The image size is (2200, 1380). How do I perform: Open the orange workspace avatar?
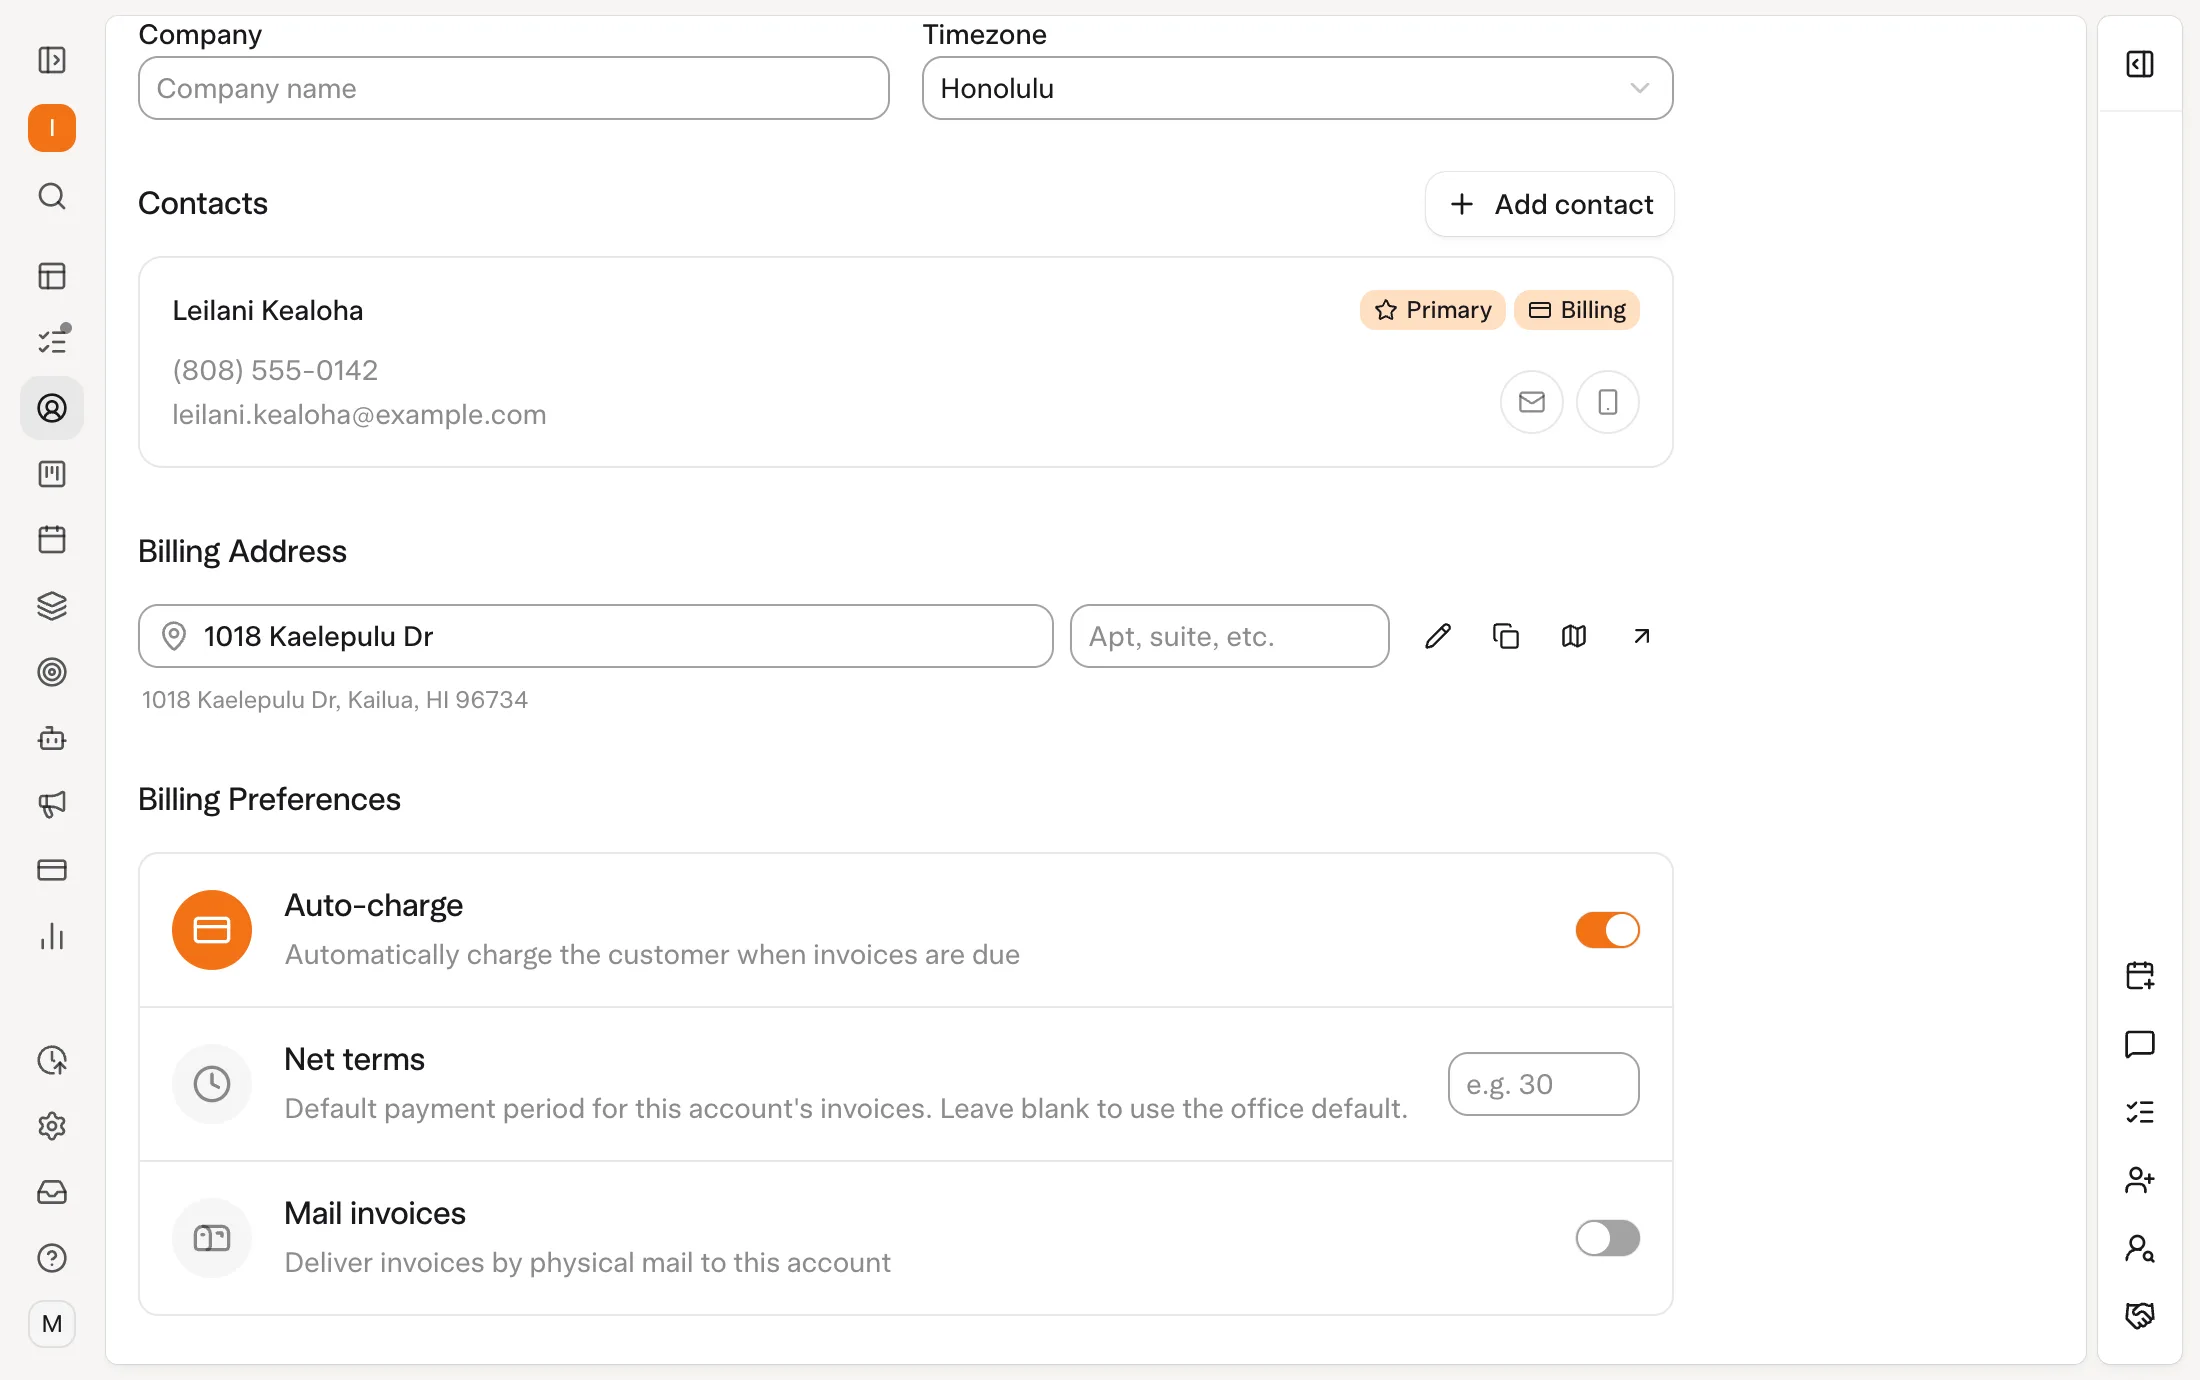click(52, 128)
